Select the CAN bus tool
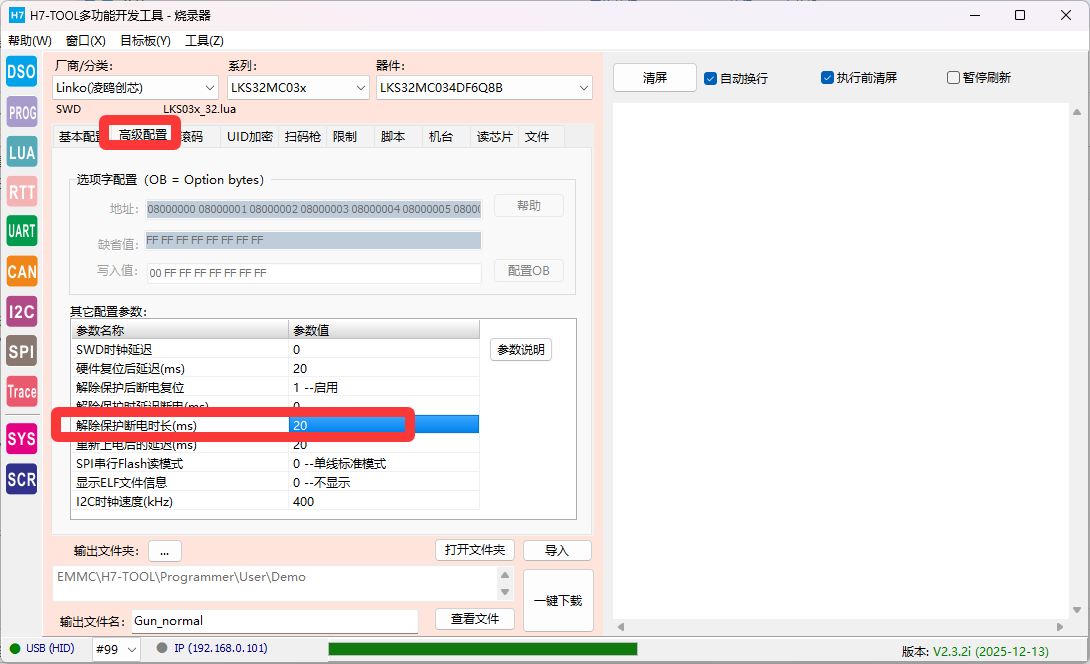Viewport: 1090px width, 664px height. 21,271
